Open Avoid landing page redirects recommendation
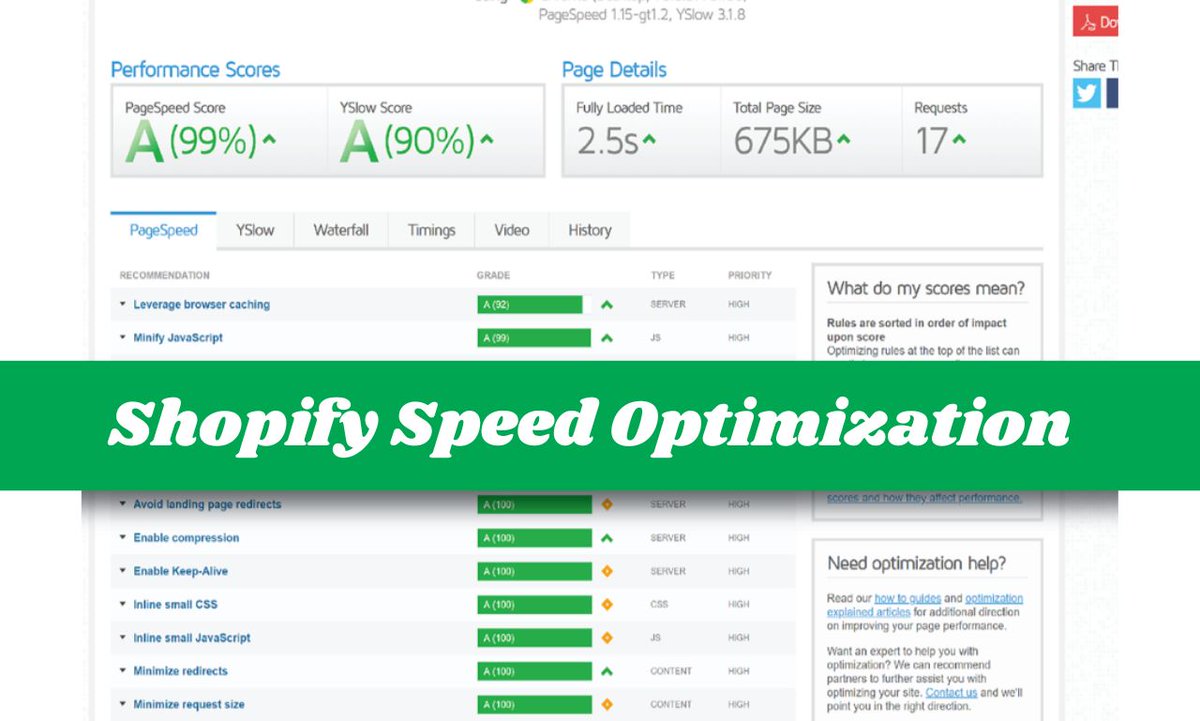 tap(207, 505)
